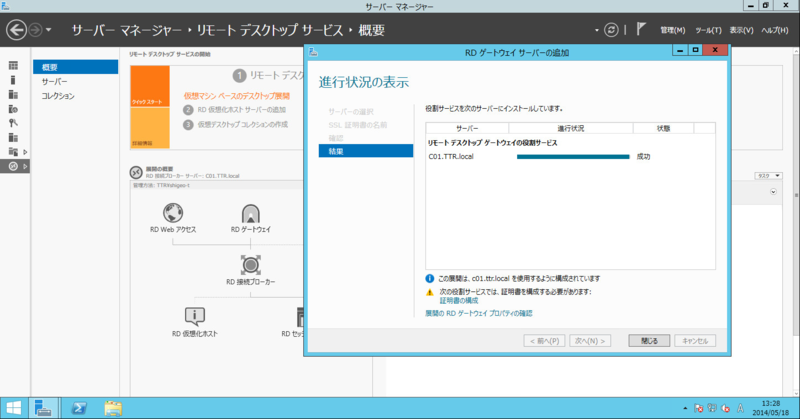
Task: Click the 次へ(N) > button
Action: click(x=590, y=340)
